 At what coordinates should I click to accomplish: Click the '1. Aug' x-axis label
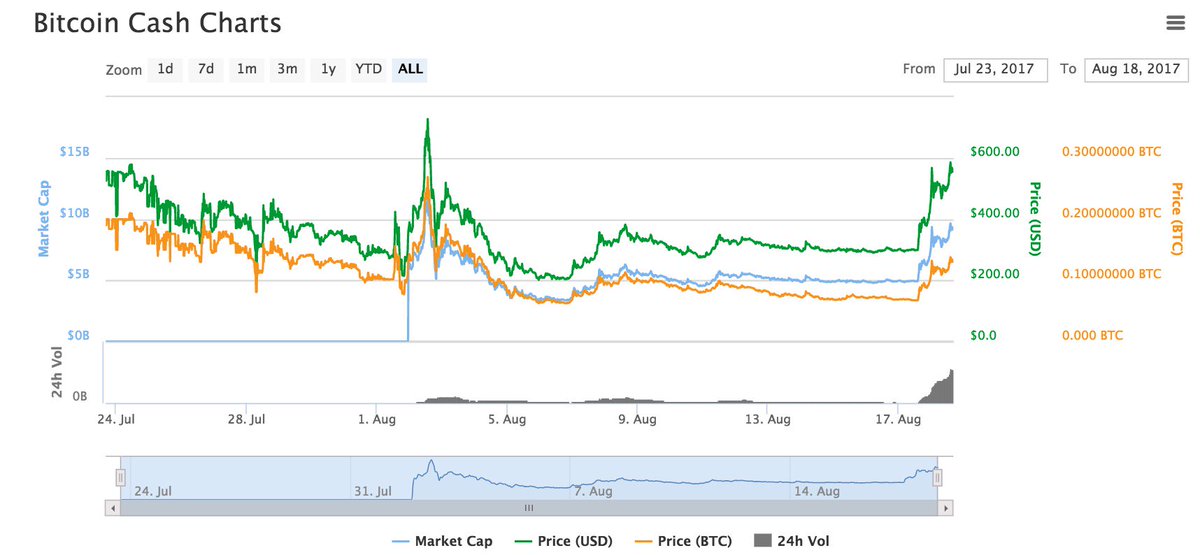pos(376,418)
